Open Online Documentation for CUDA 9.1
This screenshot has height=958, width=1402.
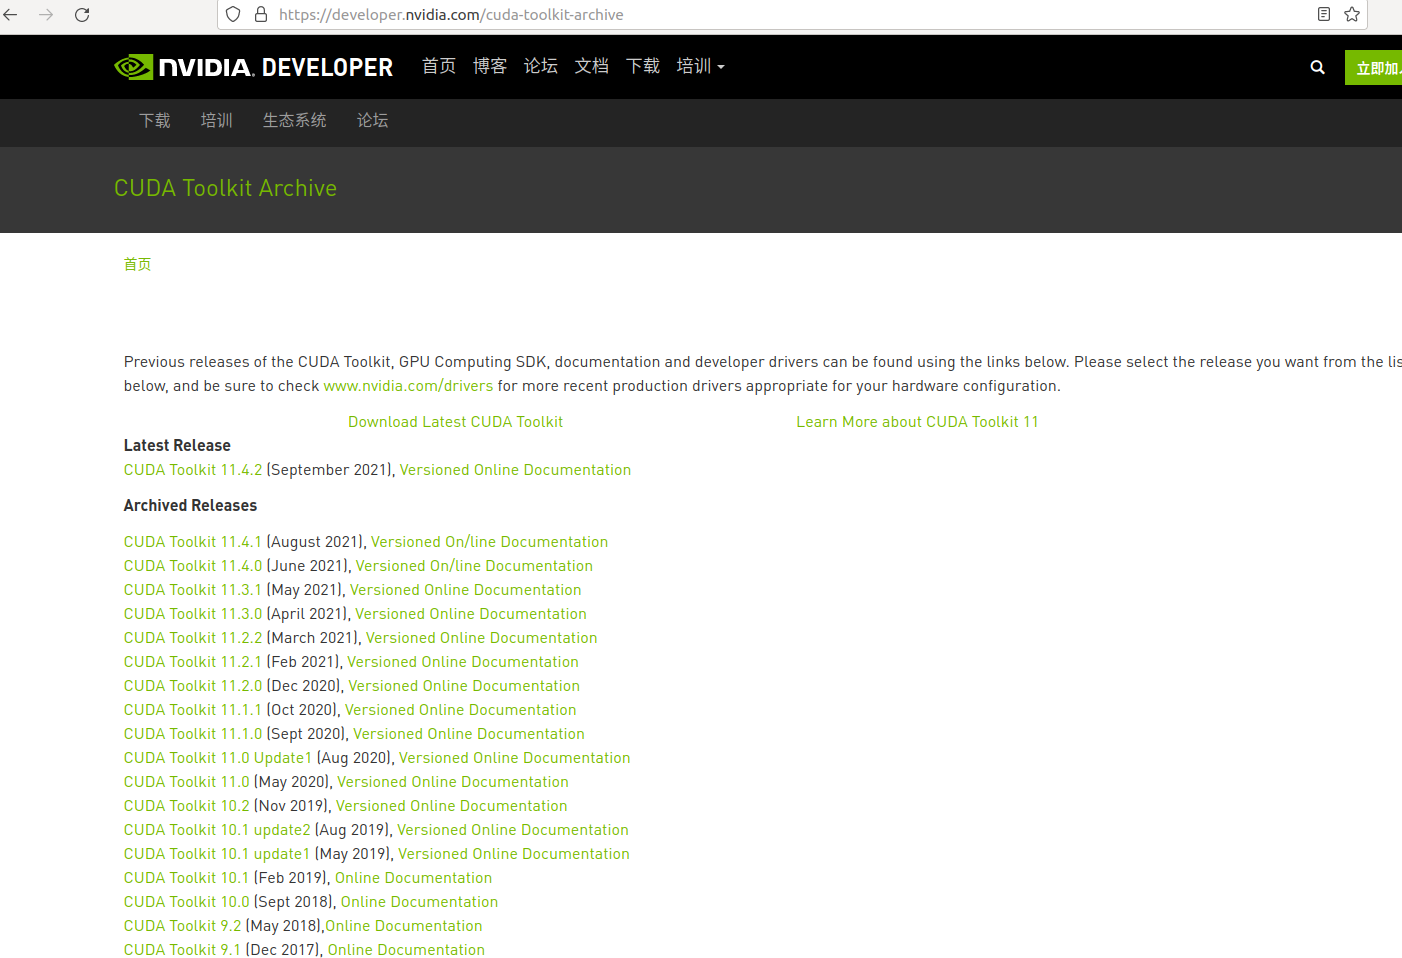(406, 950)
